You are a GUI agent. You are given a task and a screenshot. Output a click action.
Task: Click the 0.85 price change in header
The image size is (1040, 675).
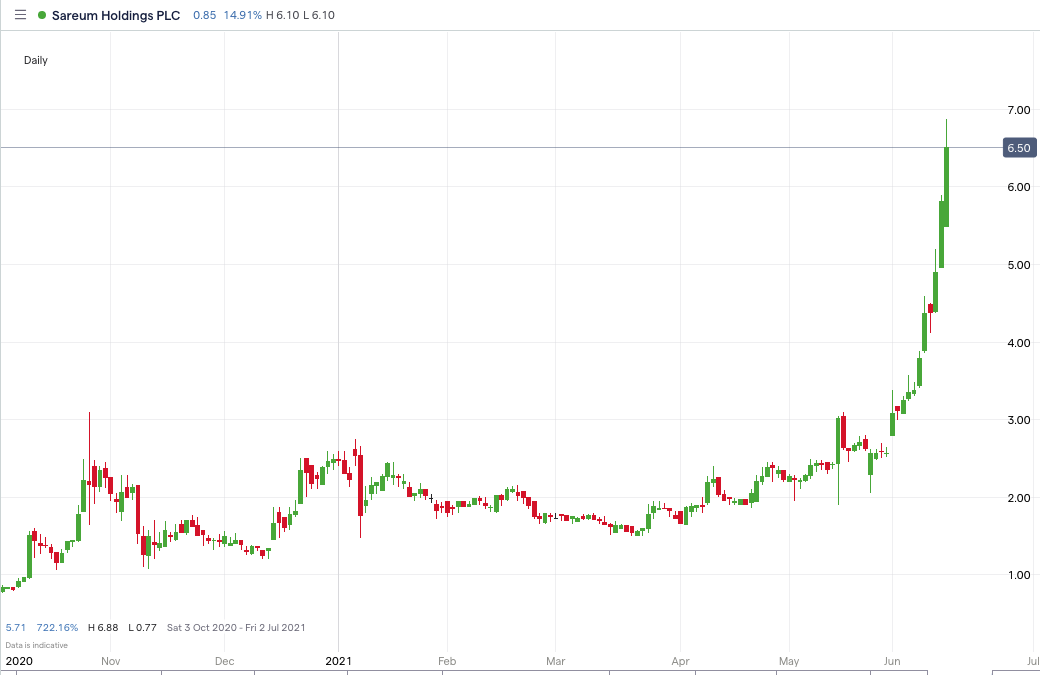click(x=203, y=16)
